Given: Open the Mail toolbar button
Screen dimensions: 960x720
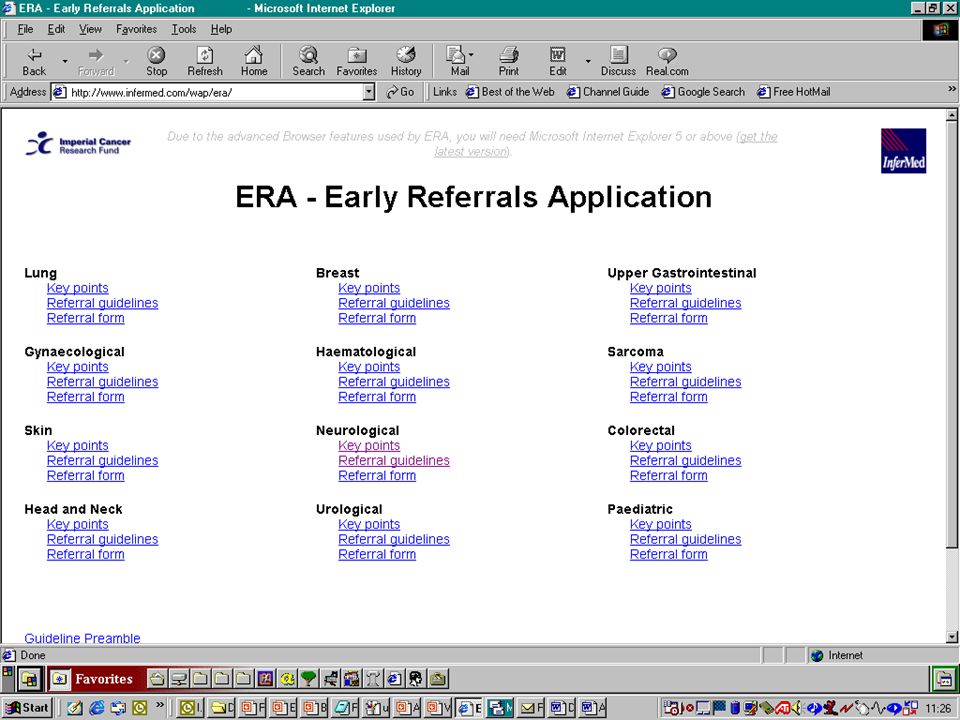Looking at the screenshot, I should (459, 61).
